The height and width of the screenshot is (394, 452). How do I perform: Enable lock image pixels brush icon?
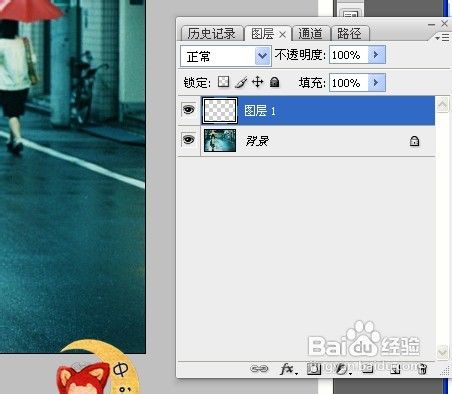click(241, 82)
